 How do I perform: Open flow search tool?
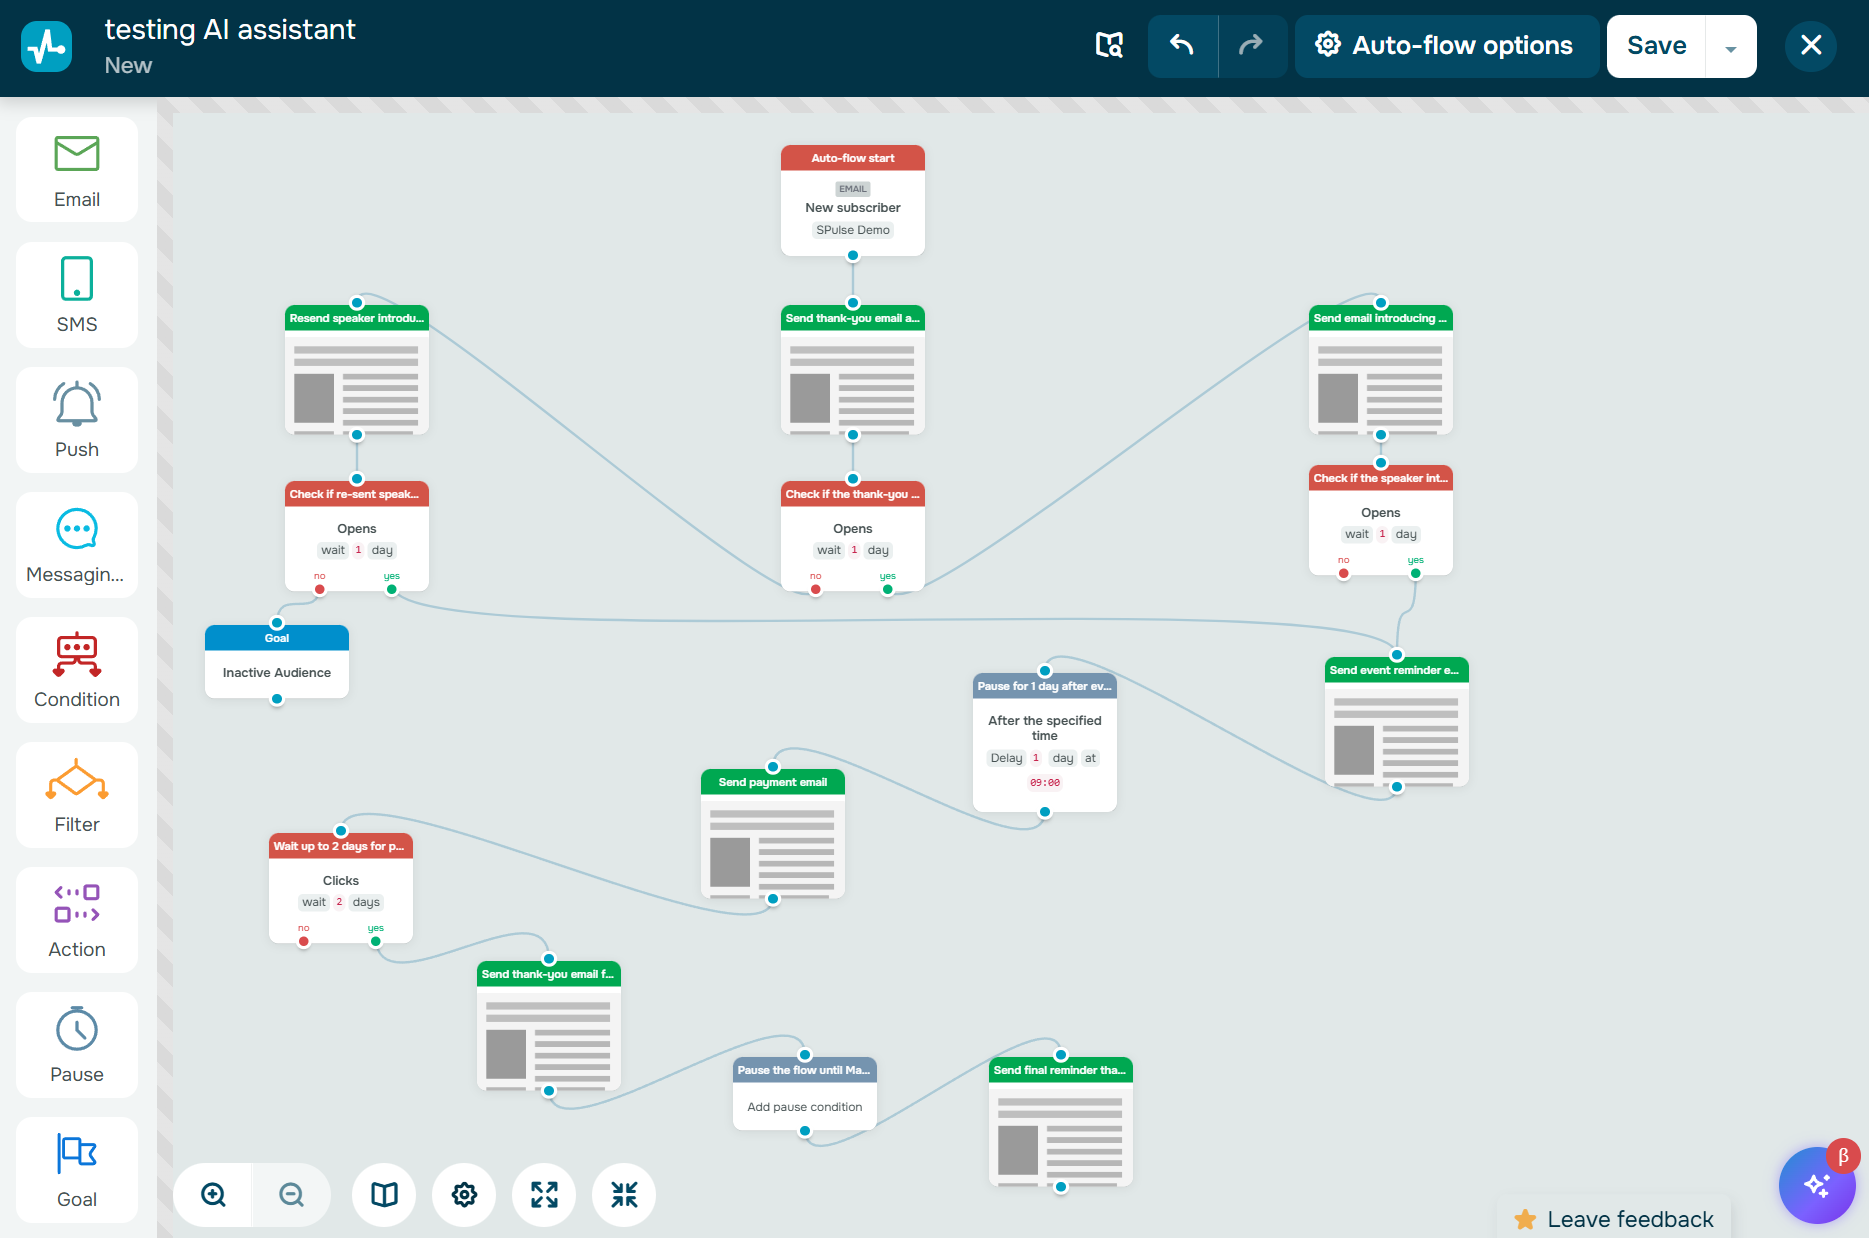click(1108, 46)
